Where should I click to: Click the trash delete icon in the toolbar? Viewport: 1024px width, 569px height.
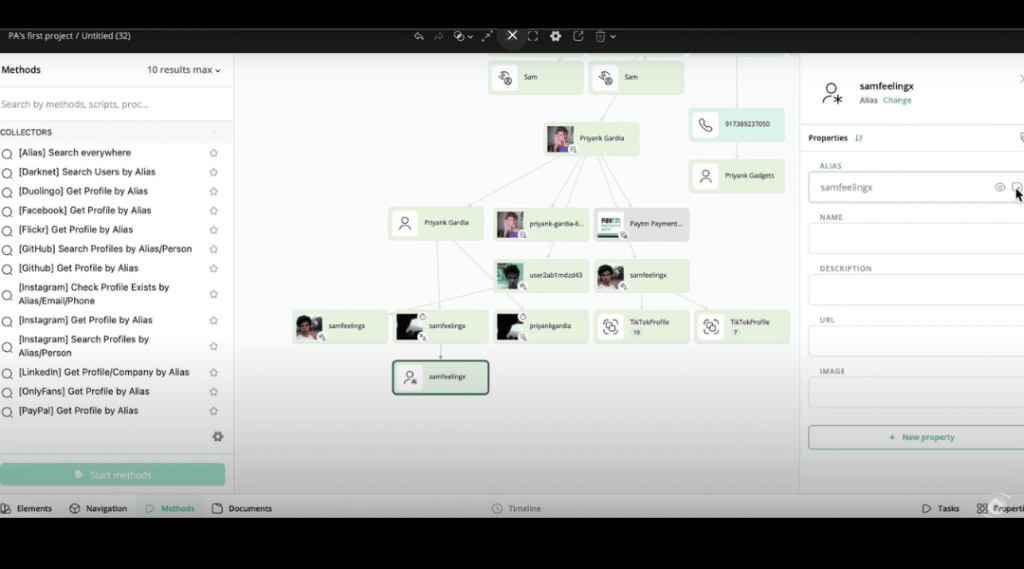pyautogui.click(x=600, y=36)
